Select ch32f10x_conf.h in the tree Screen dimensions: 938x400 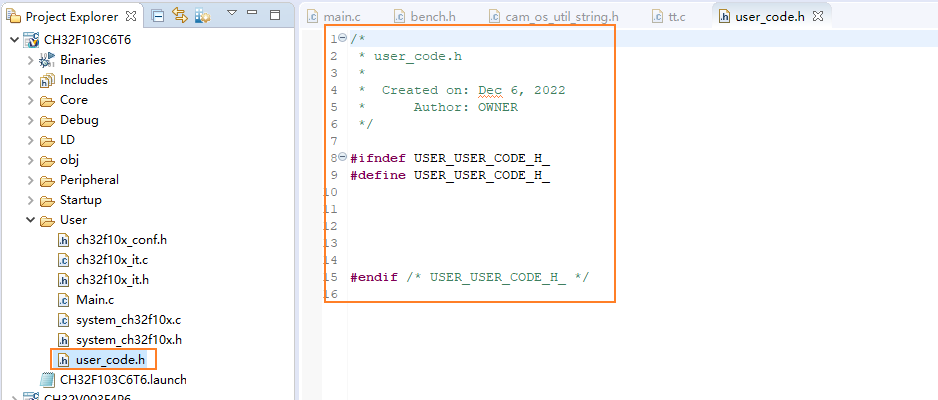coord(121,240)
